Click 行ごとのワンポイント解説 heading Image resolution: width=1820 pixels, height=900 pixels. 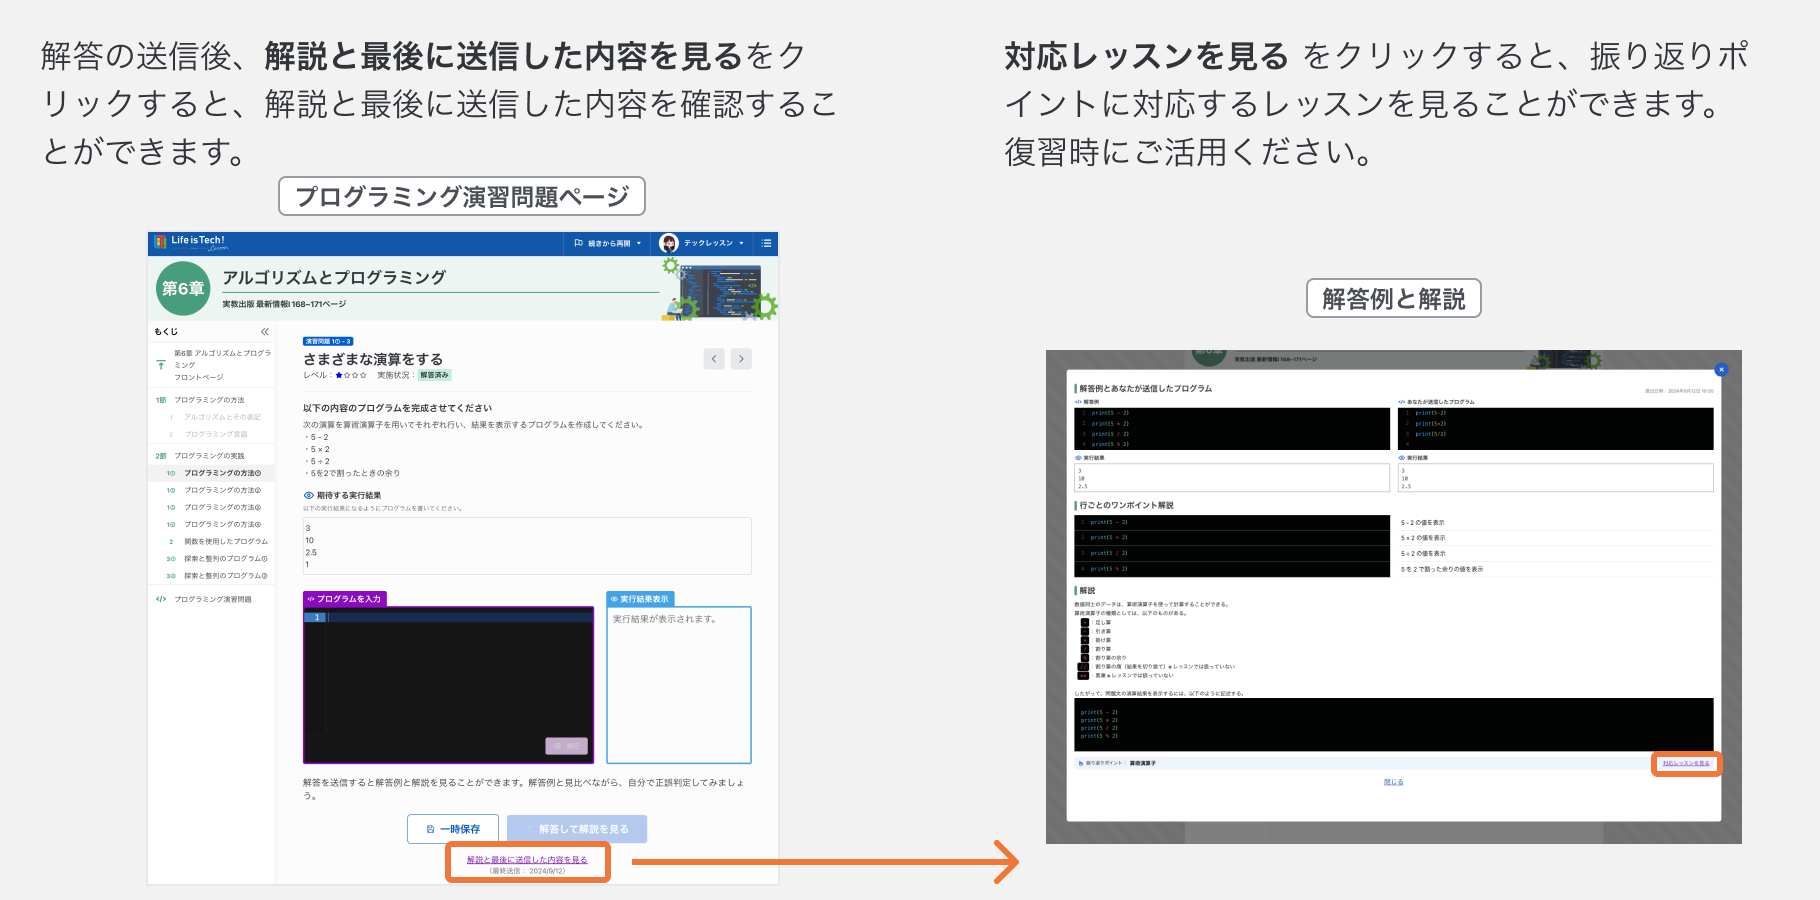tap(1127, 505)
